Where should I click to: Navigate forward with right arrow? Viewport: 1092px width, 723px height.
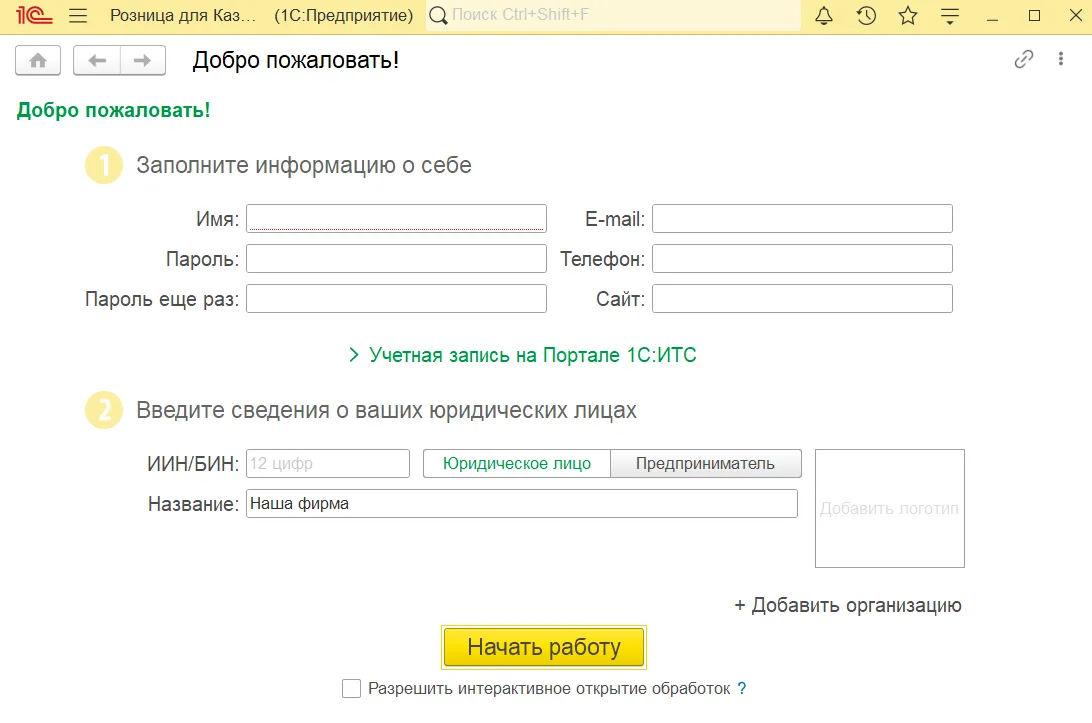[143, 60]
